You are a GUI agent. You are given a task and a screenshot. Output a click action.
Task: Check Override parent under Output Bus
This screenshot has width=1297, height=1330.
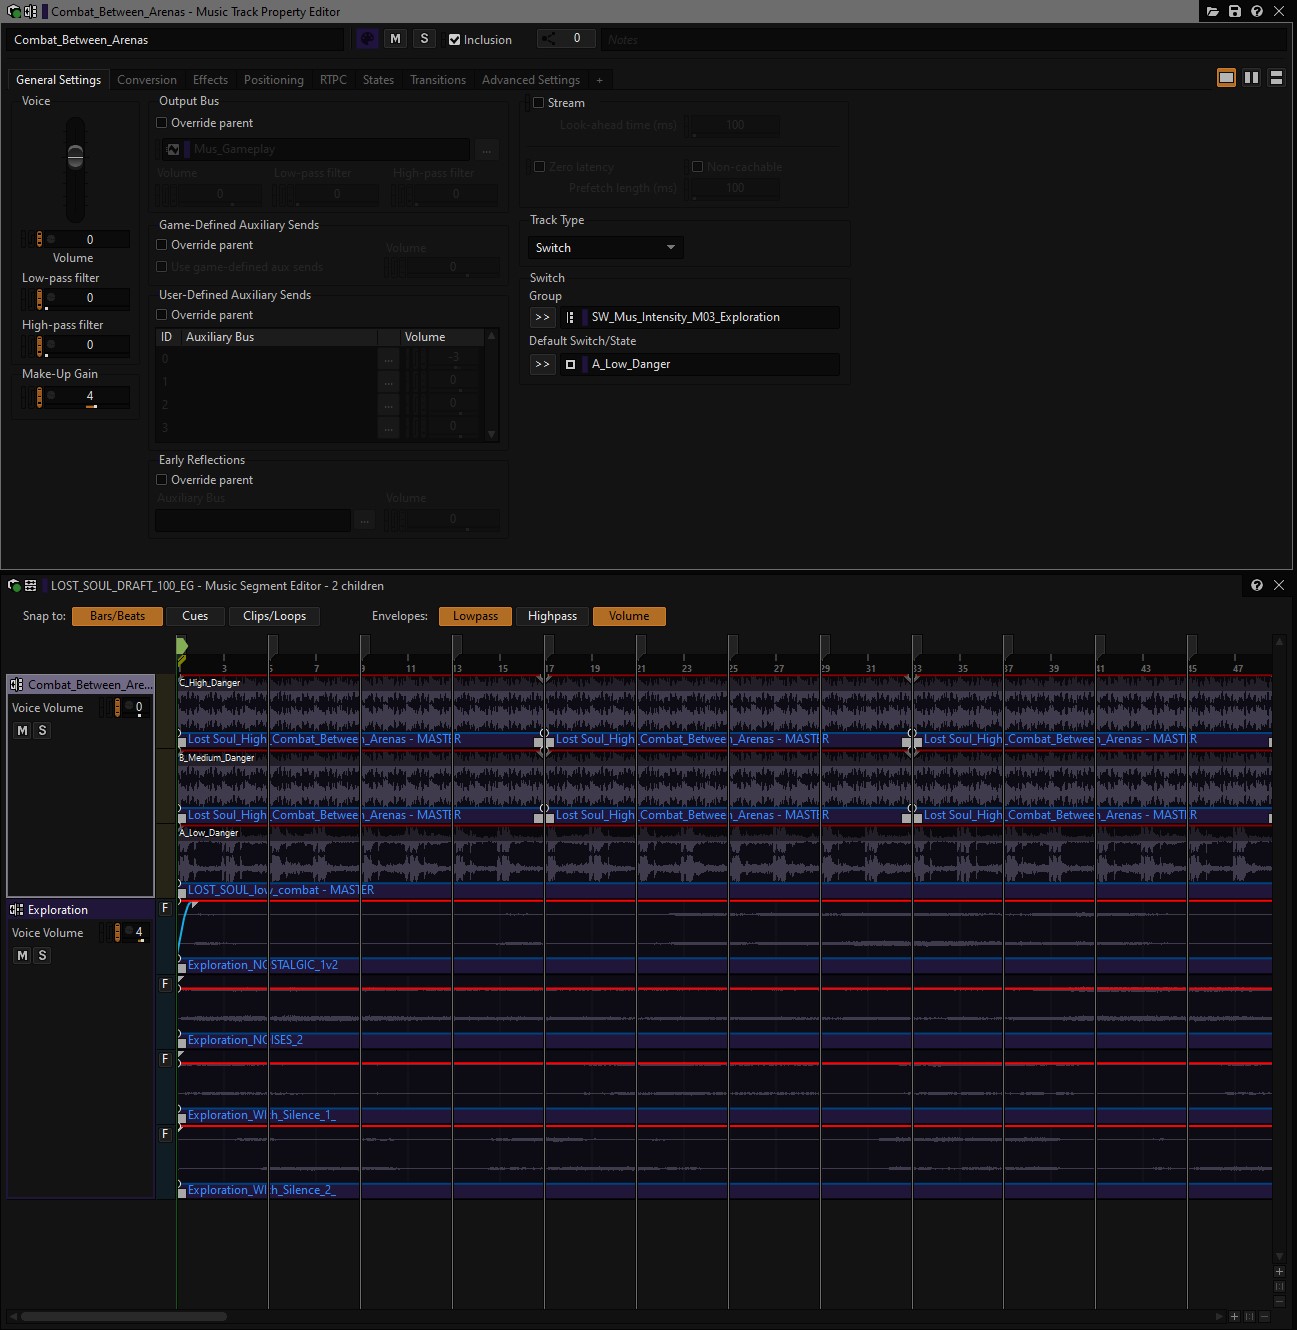click(161, 122)
